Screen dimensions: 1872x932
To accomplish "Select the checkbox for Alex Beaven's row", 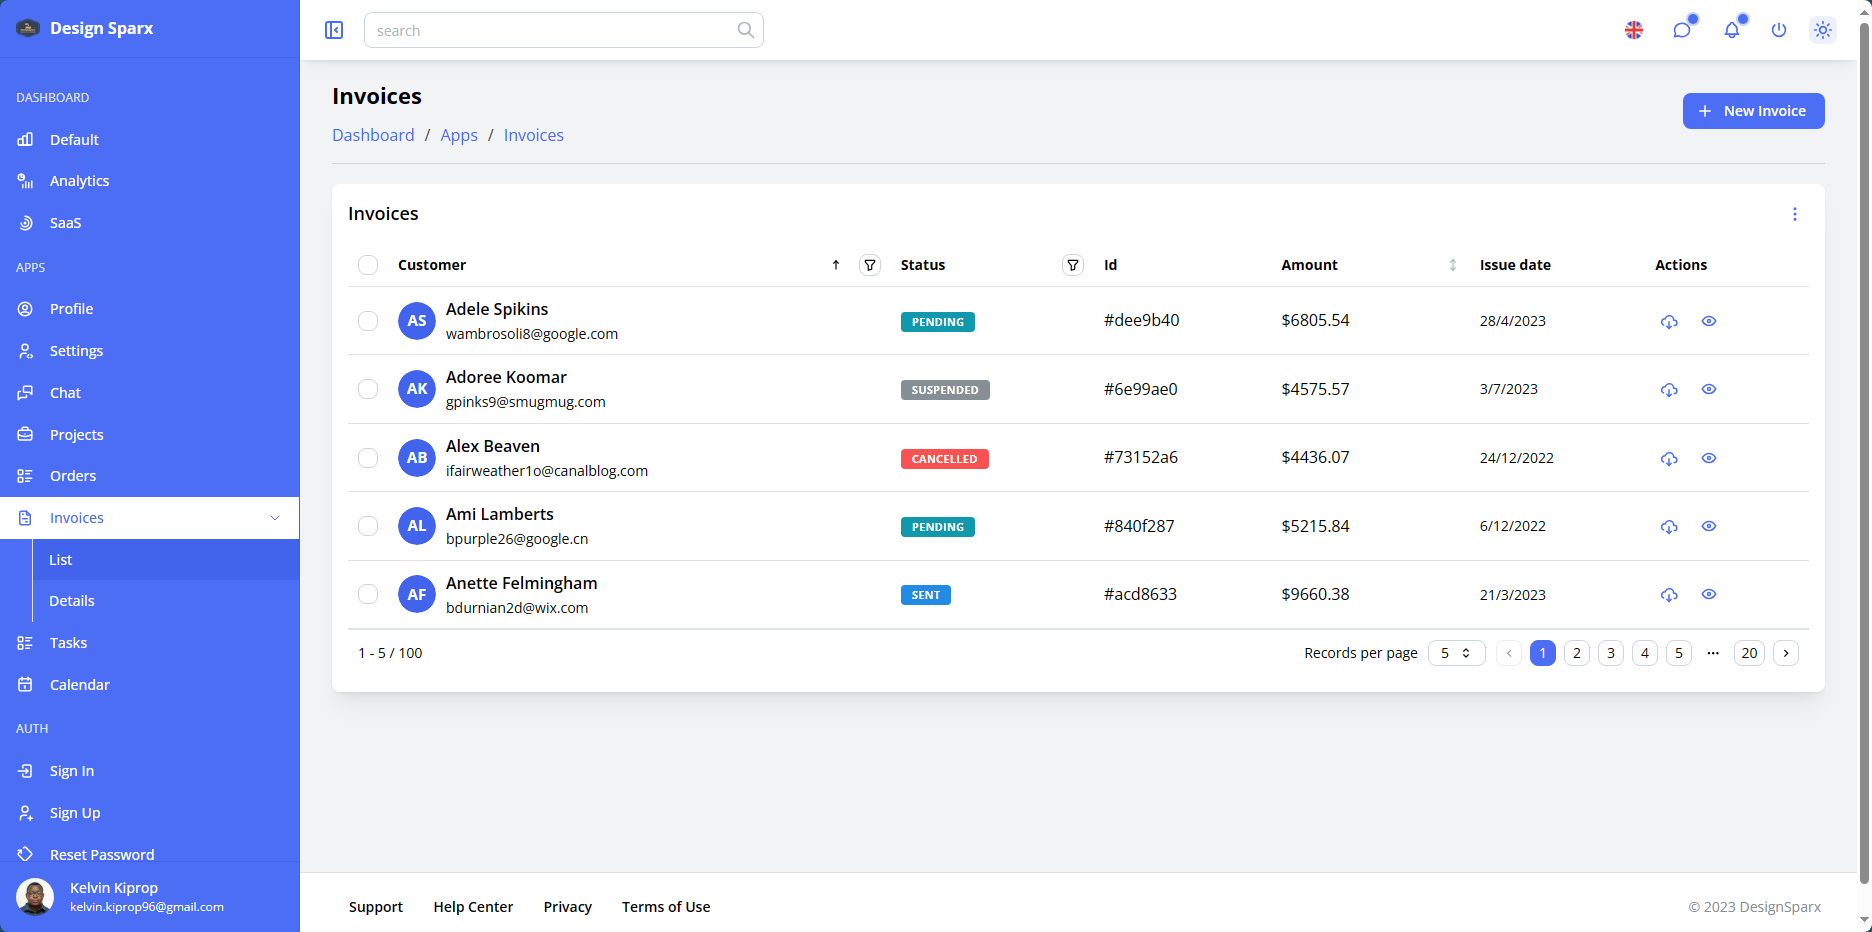I will 368,458.
